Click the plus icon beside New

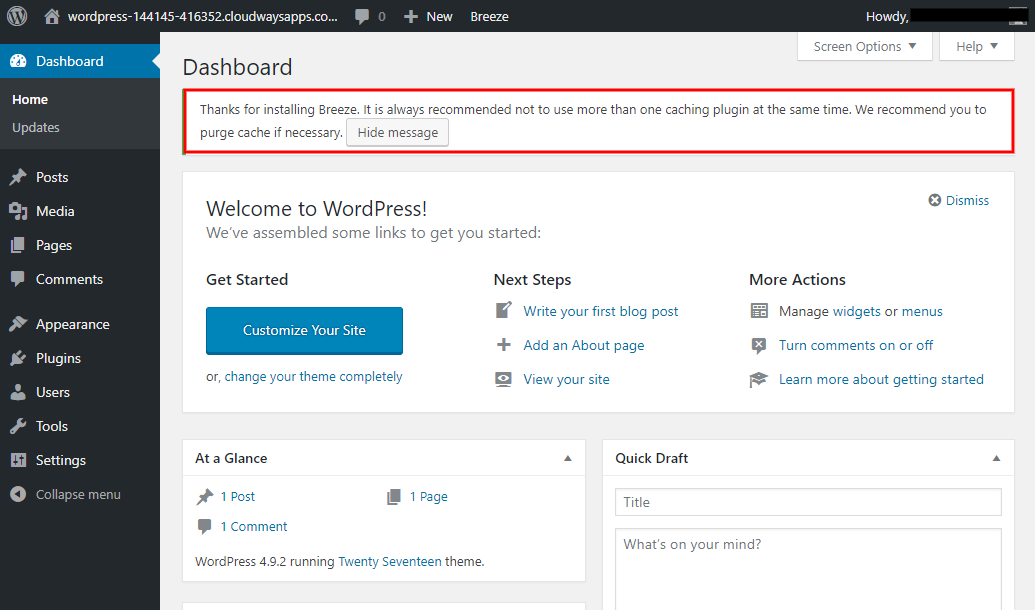411,17
